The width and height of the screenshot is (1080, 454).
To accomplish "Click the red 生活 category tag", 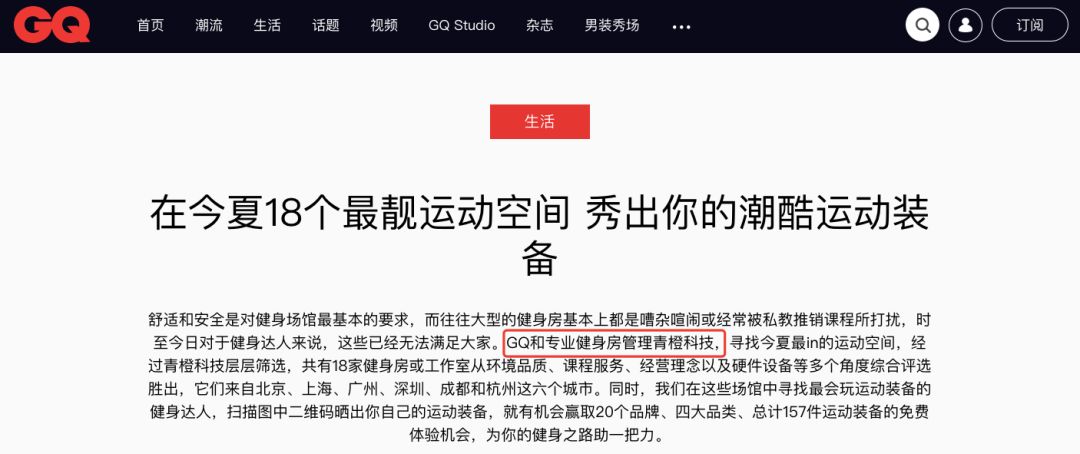I will [539, 121].
